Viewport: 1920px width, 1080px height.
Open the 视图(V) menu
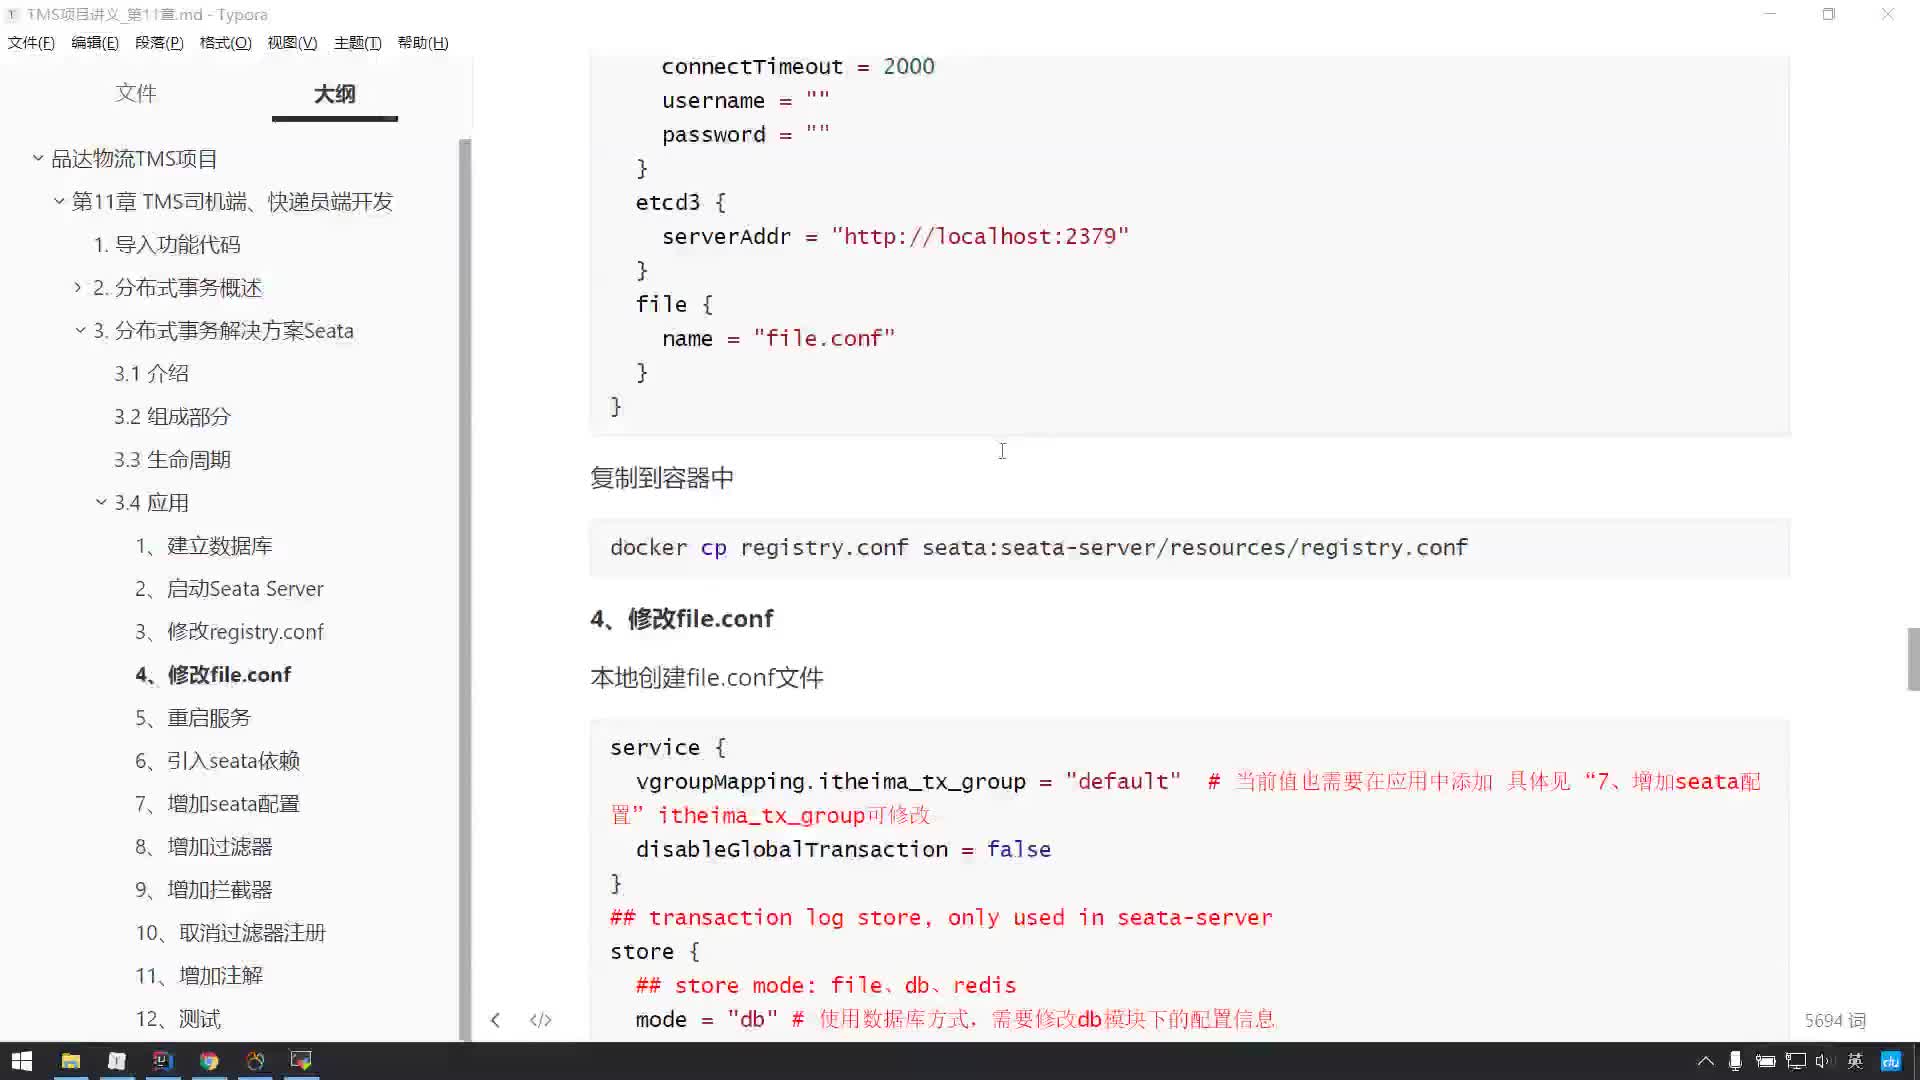pos(292,43)
